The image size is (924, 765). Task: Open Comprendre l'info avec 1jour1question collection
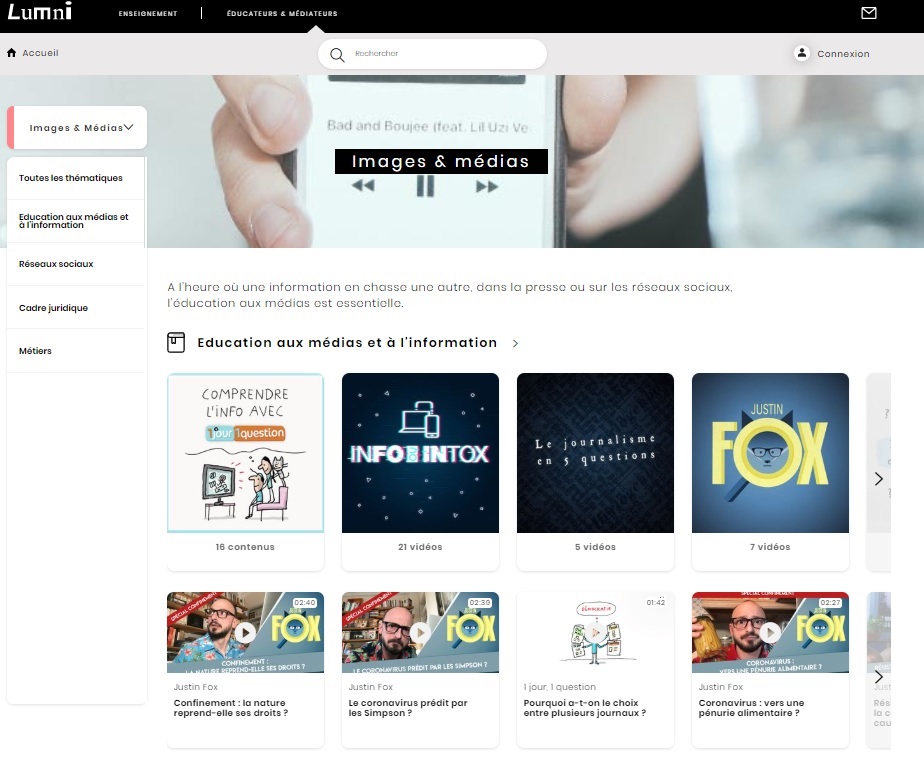[245, 453]
